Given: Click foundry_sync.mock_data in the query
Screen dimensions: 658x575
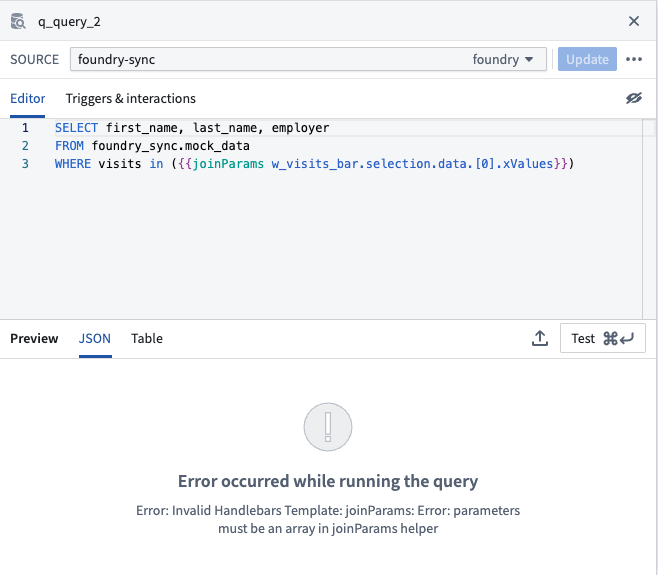Looking at the screenshot, I should pyautogui.click(x=170, y=146).
